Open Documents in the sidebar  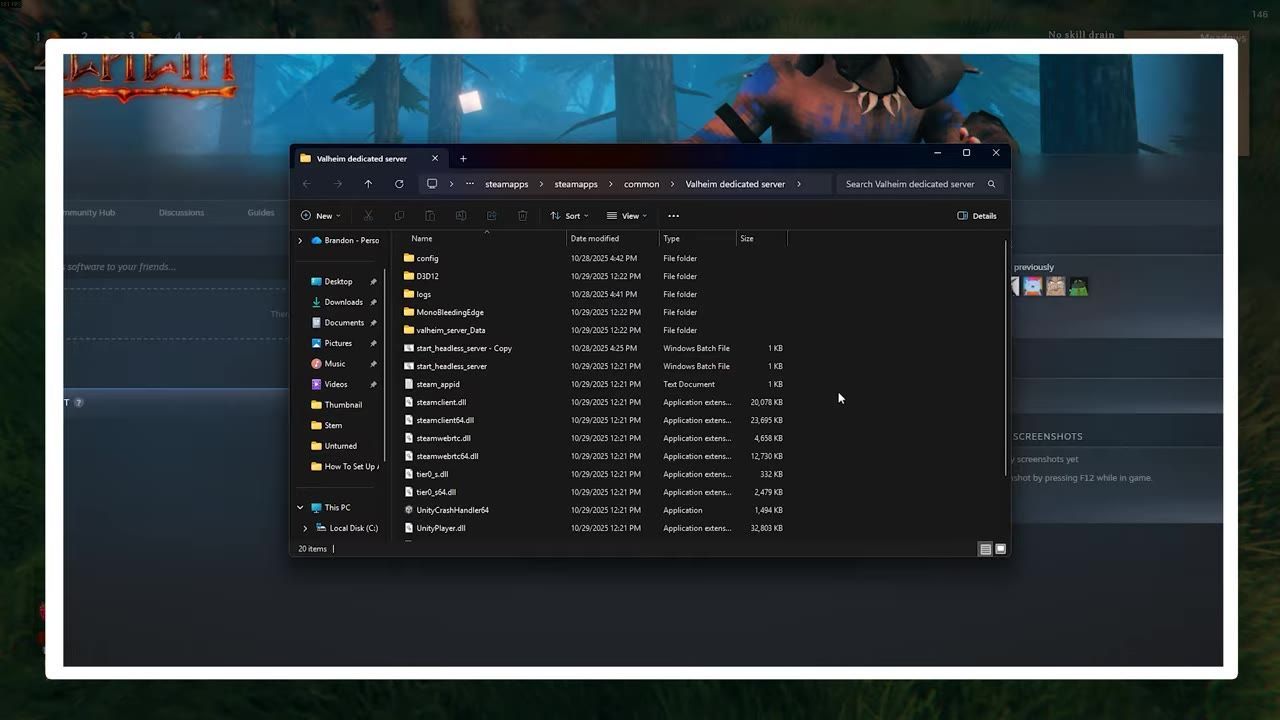(x=343, y=322)
